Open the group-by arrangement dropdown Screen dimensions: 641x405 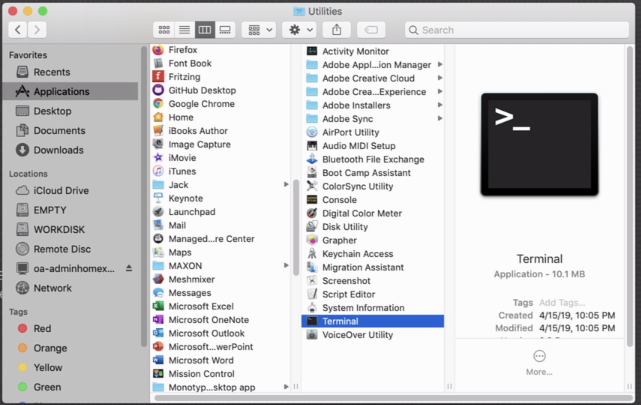(x=259, y=30)
